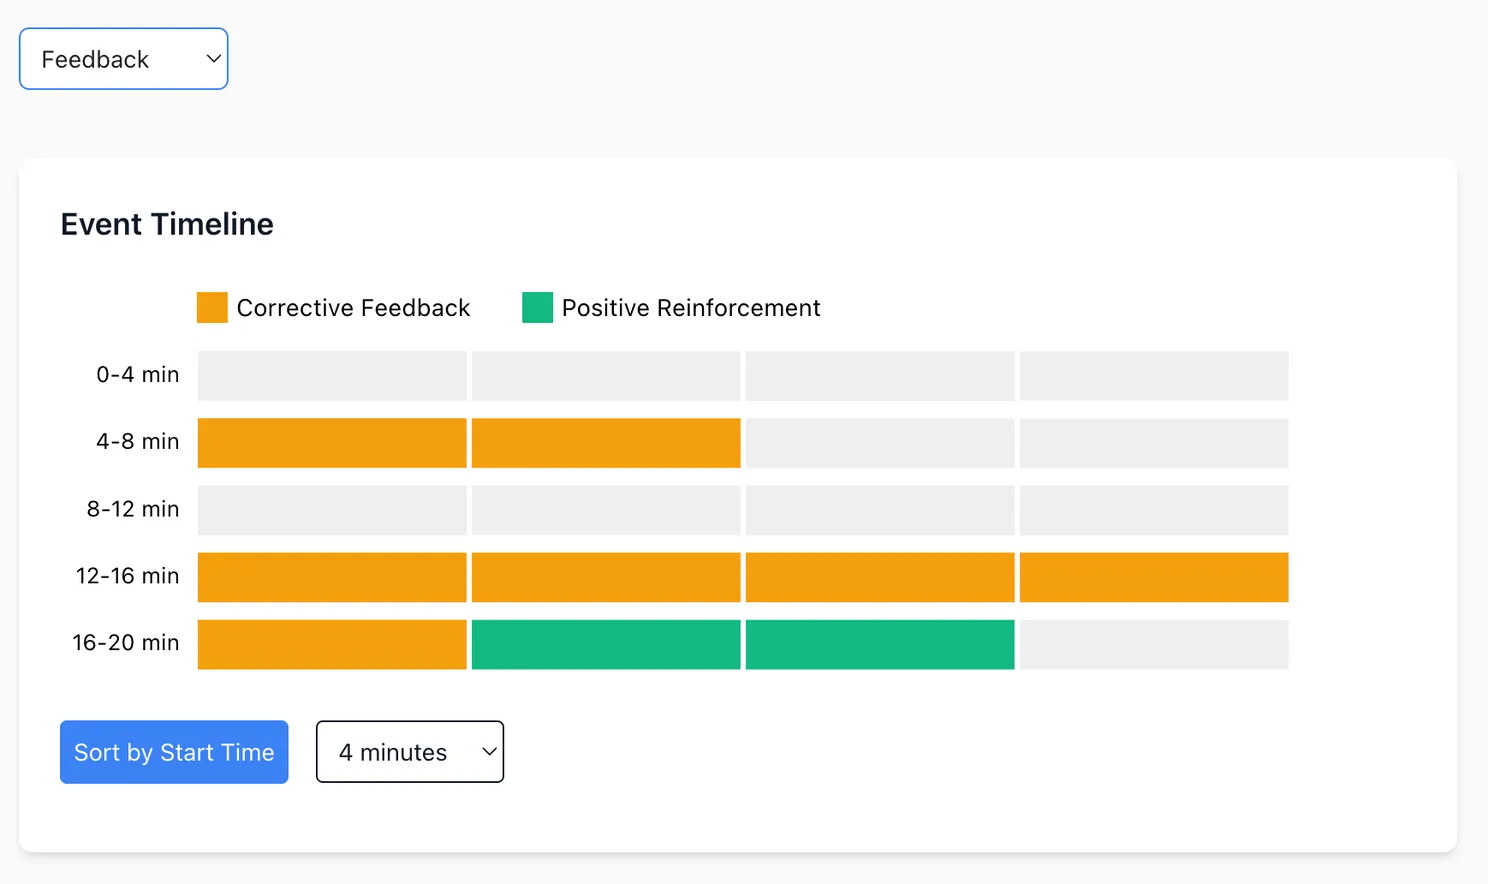Click the Corrective Feedback legend label
Image resolution: width=1488 pixels, height=884 pixels.
[x=353, y=308]
